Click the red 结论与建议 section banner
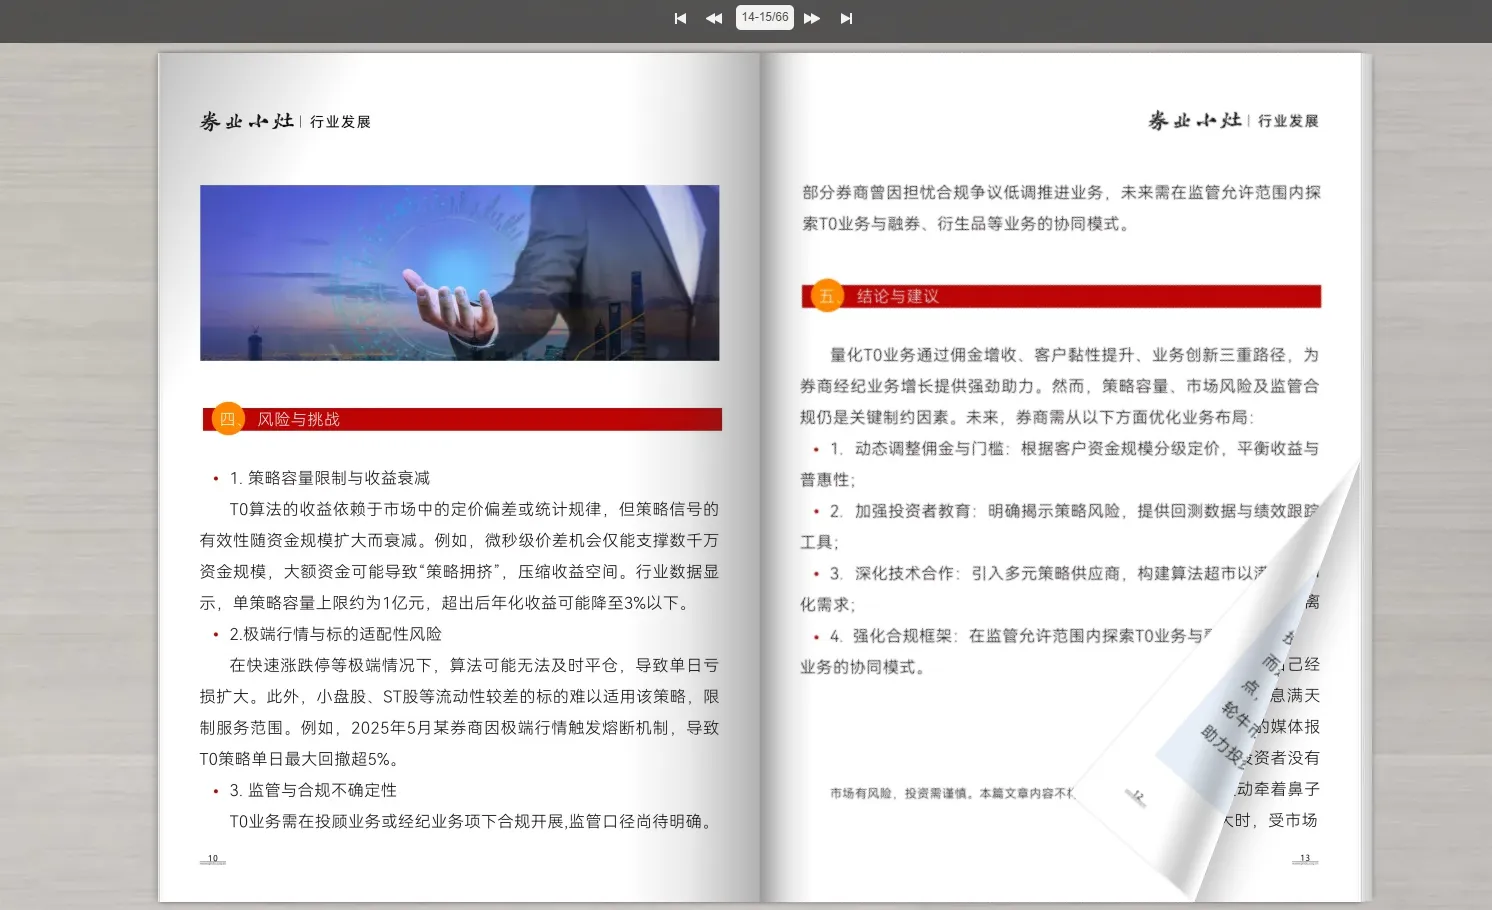 click(1080, 296)
